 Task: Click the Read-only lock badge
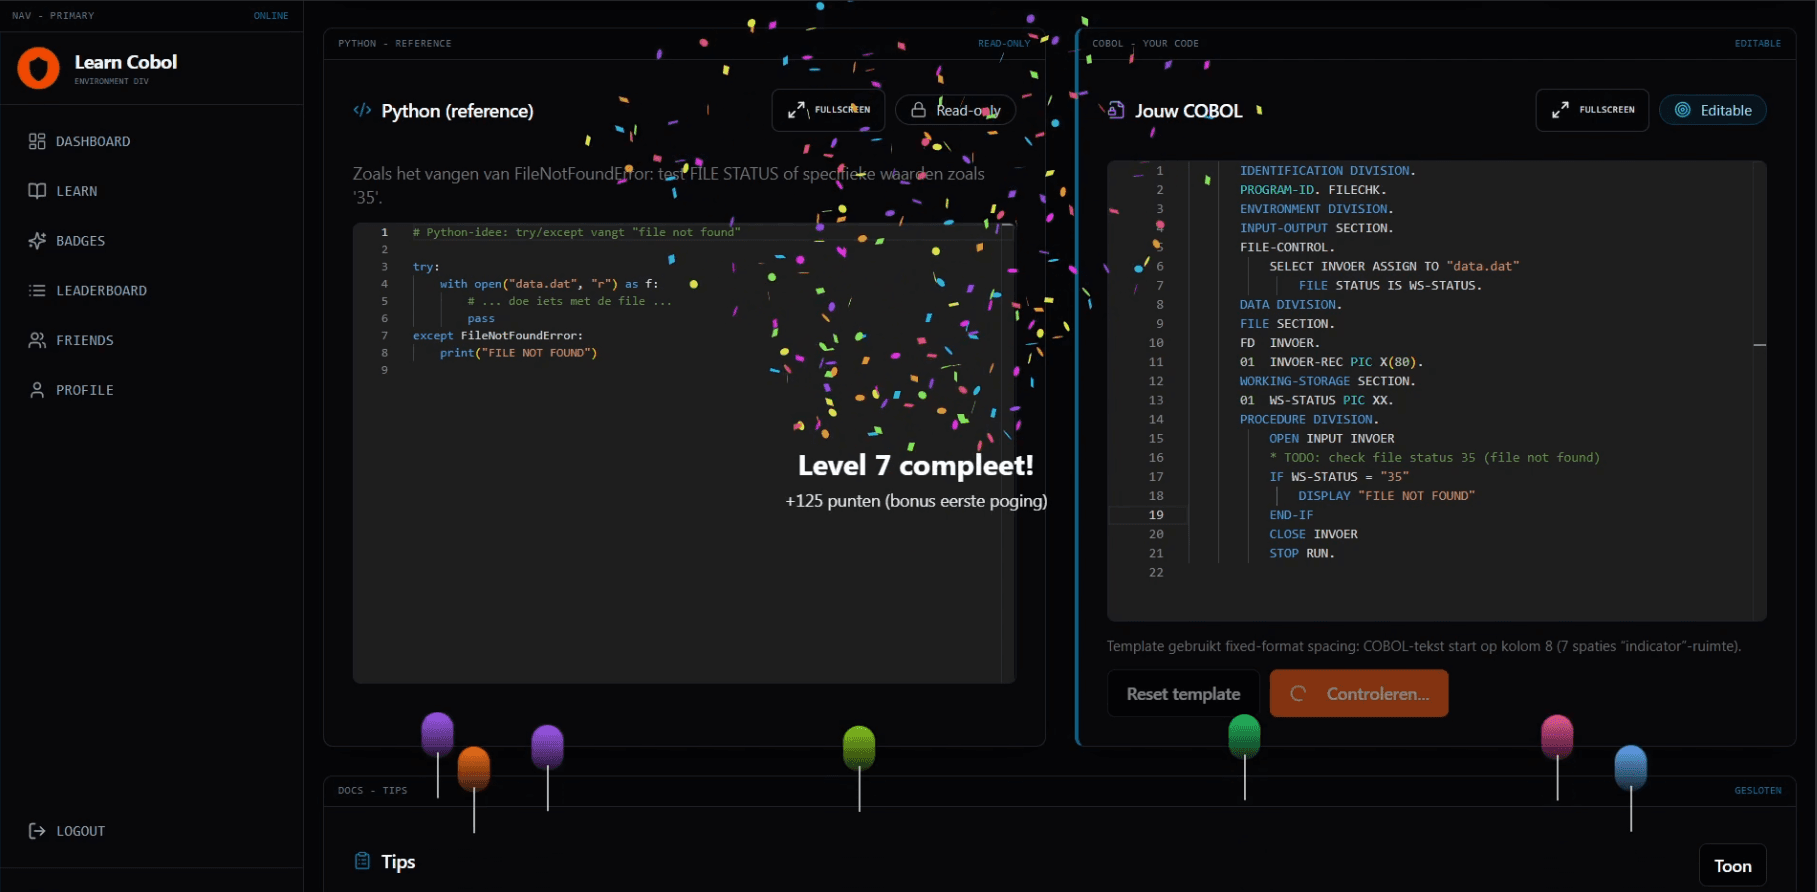click(x=955, y=110)
